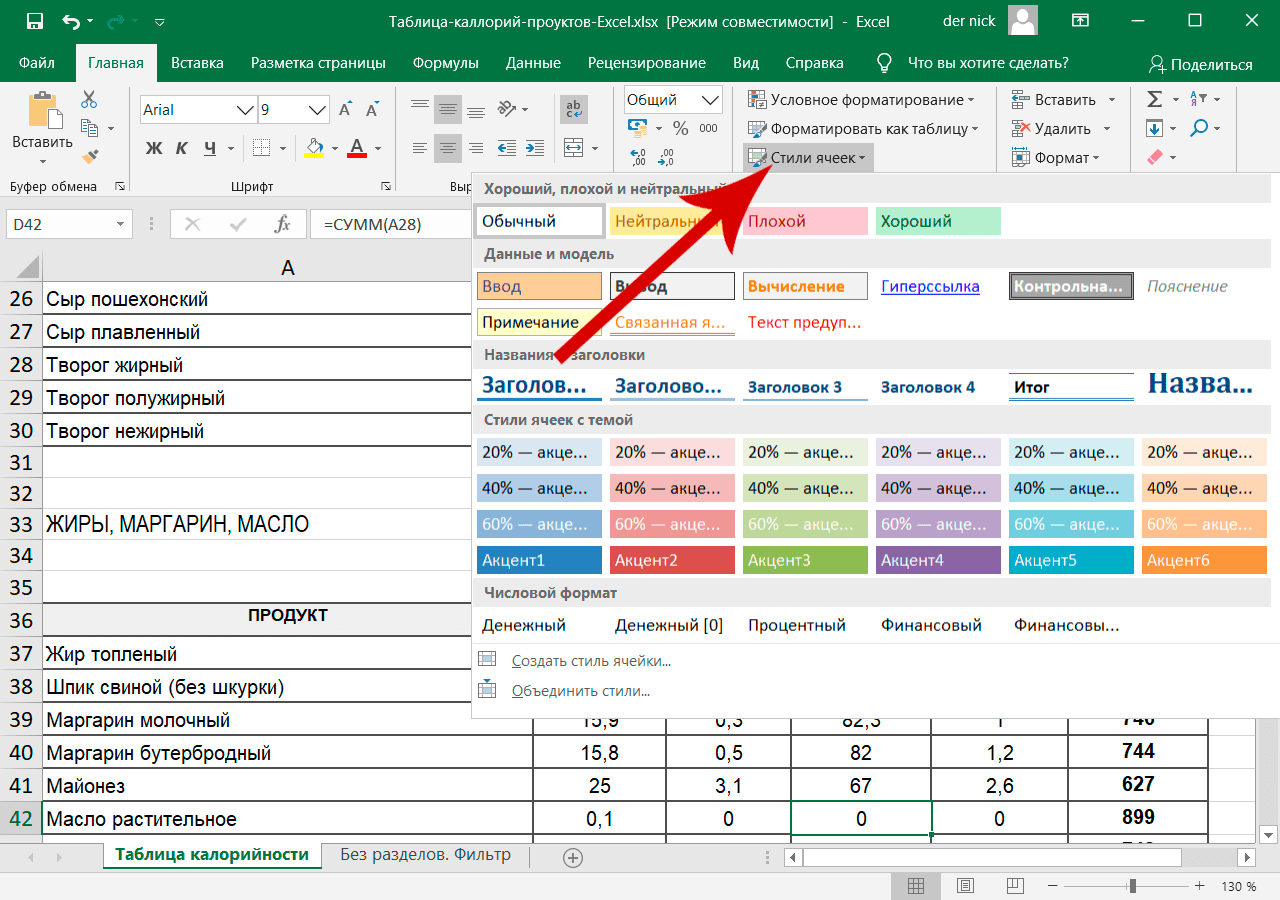
Task: Apply percent style format
Action: click(680, 128)
